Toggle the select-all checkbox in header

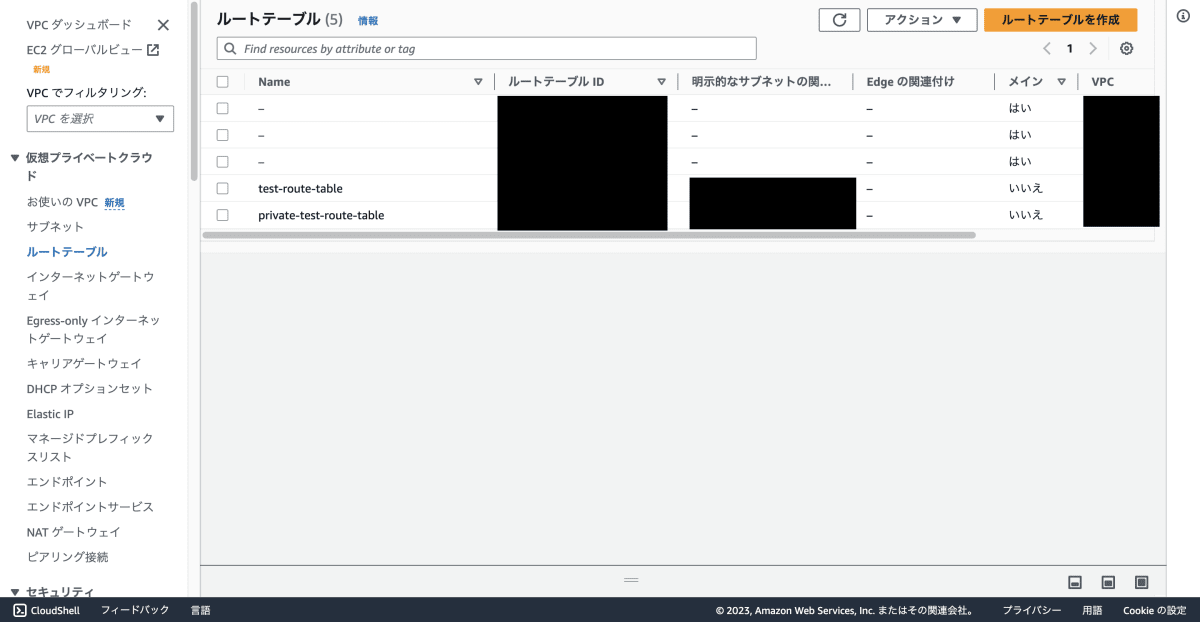[222, 82]
